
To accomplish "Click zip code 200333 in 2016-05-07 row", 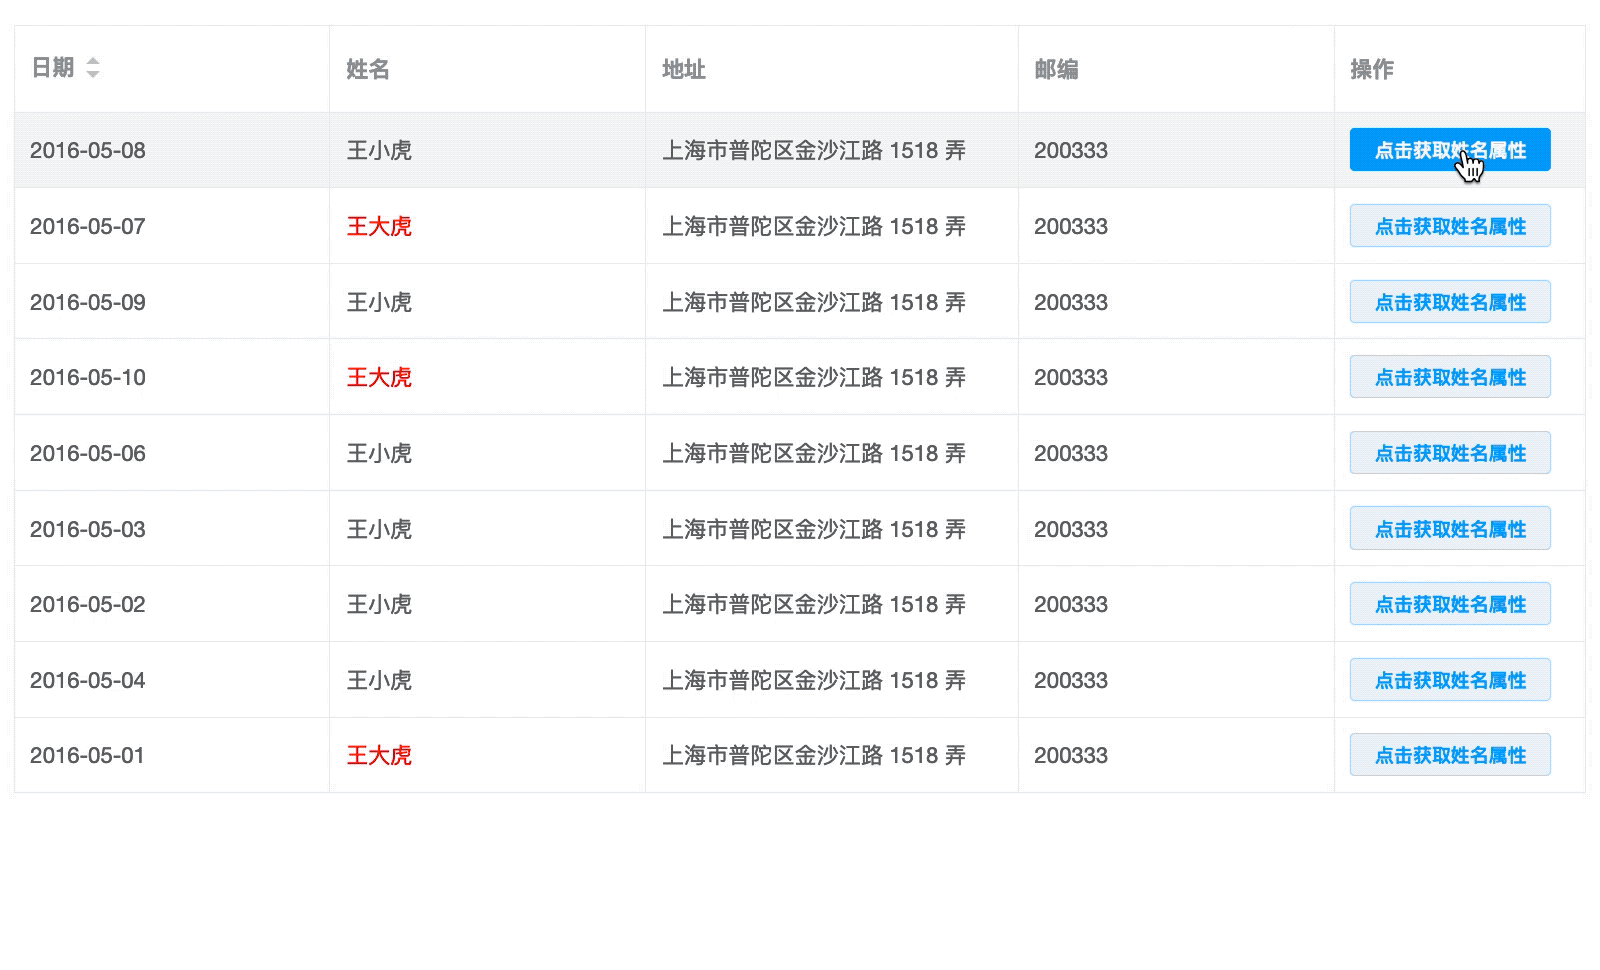I will (x=1071, y=226).
